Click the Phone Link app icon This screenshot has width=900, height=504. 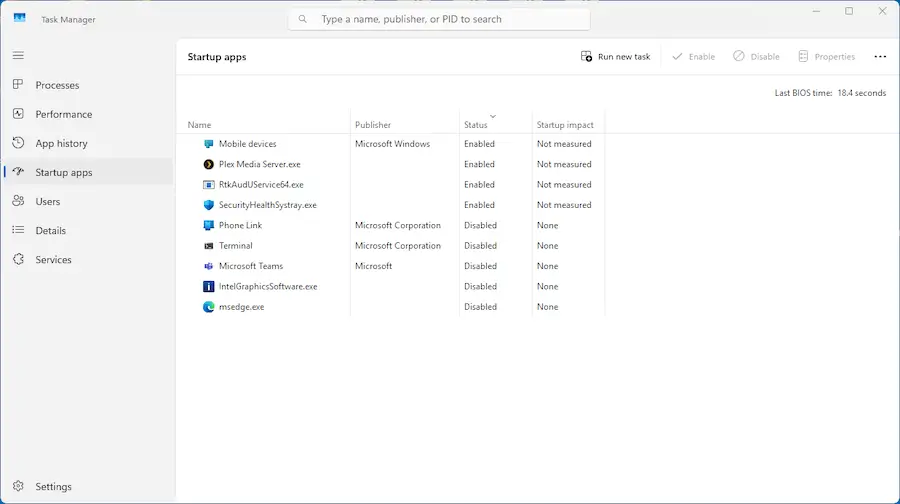(x=208, y=225)
